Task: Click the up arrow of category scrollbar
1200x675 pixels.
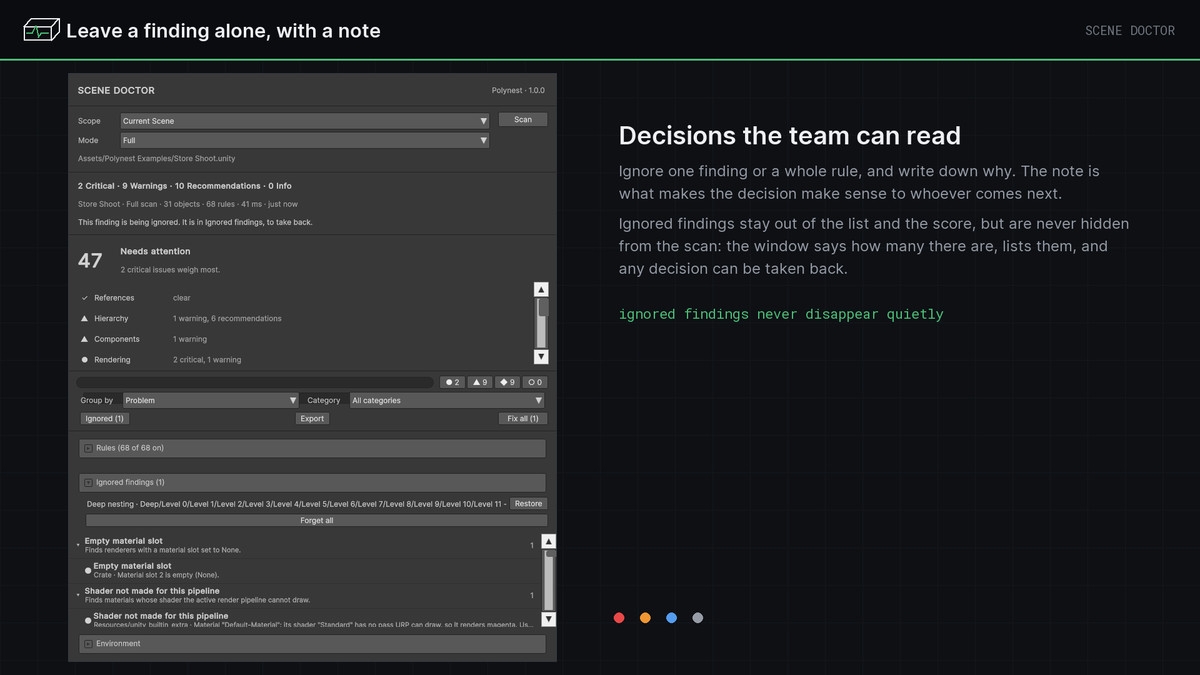Action: (541, 290)
